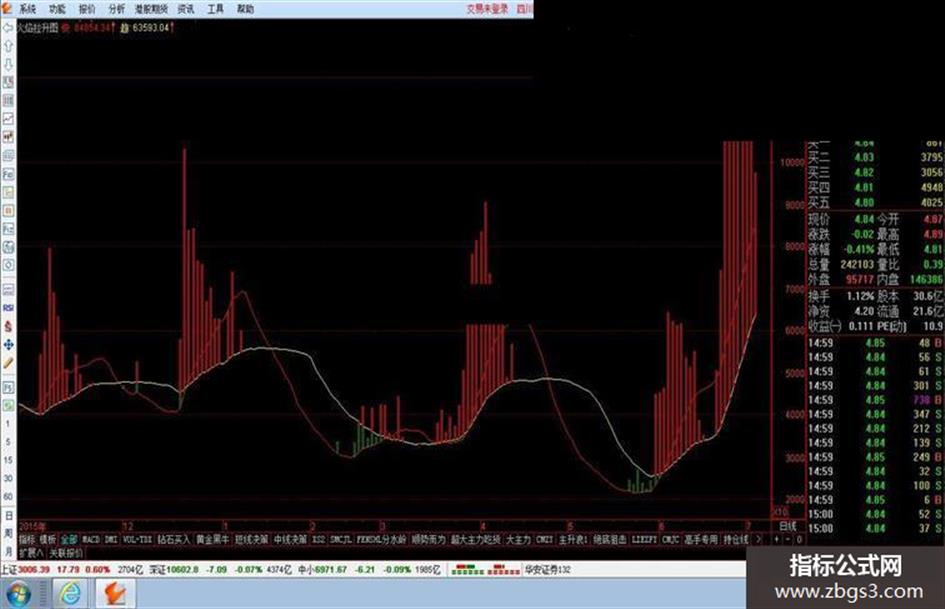Click the green icon below F5 in the sidebar
This screenshot has width=945, height=609.
[8, 405]
